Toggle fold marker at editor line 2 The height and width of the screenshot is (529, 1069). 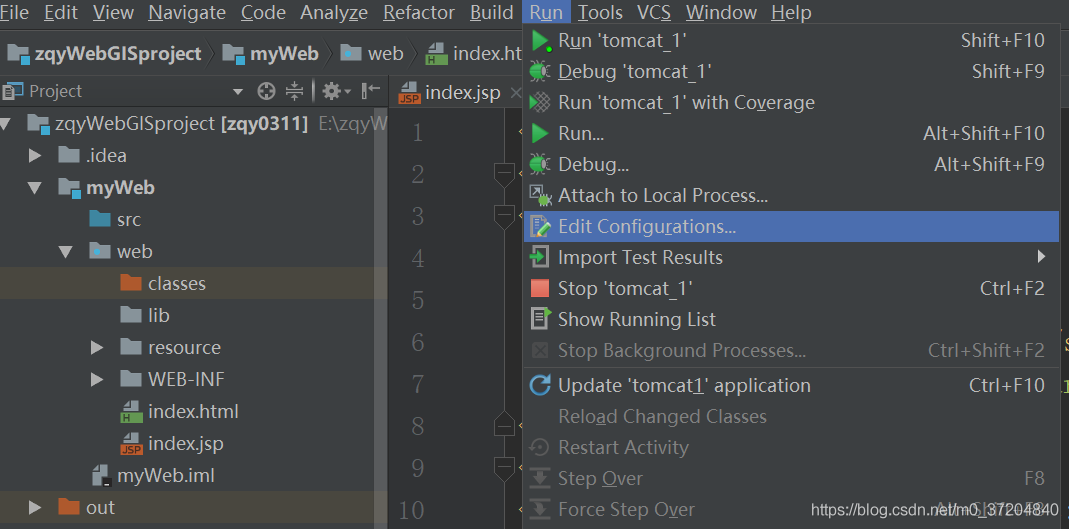click(505, 175)
